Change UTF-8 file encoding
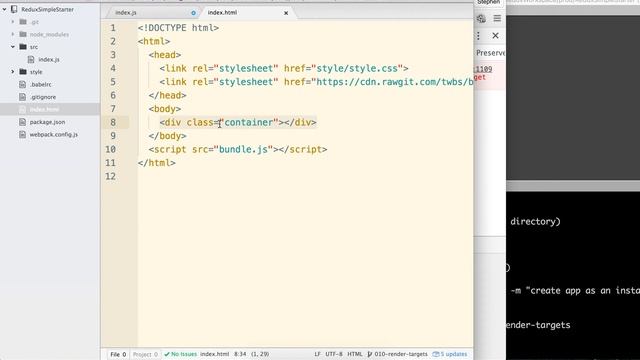640x360 pixels. tap(334, 354)
